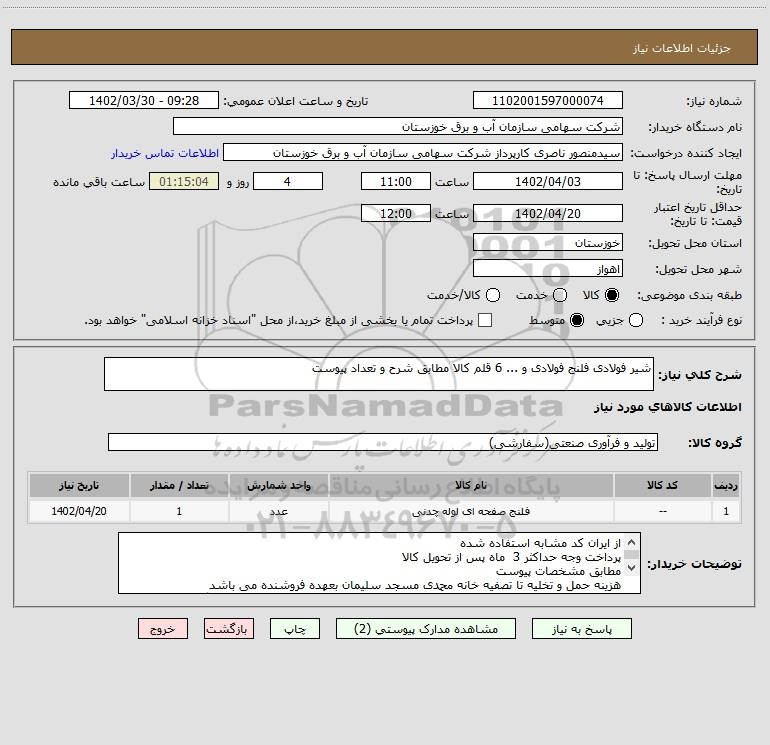Select the خدمت radio button

click(x=560, y=295)
